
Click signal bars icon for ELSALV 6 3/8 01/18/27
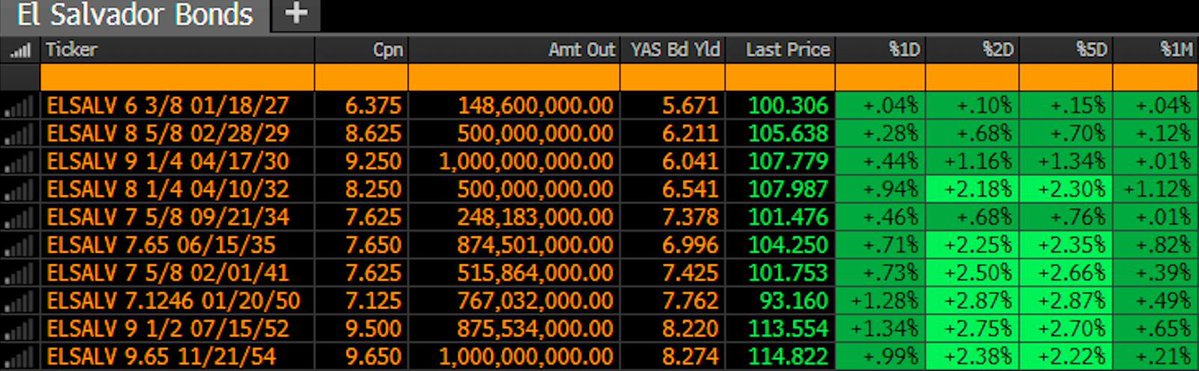click(19, 106)
